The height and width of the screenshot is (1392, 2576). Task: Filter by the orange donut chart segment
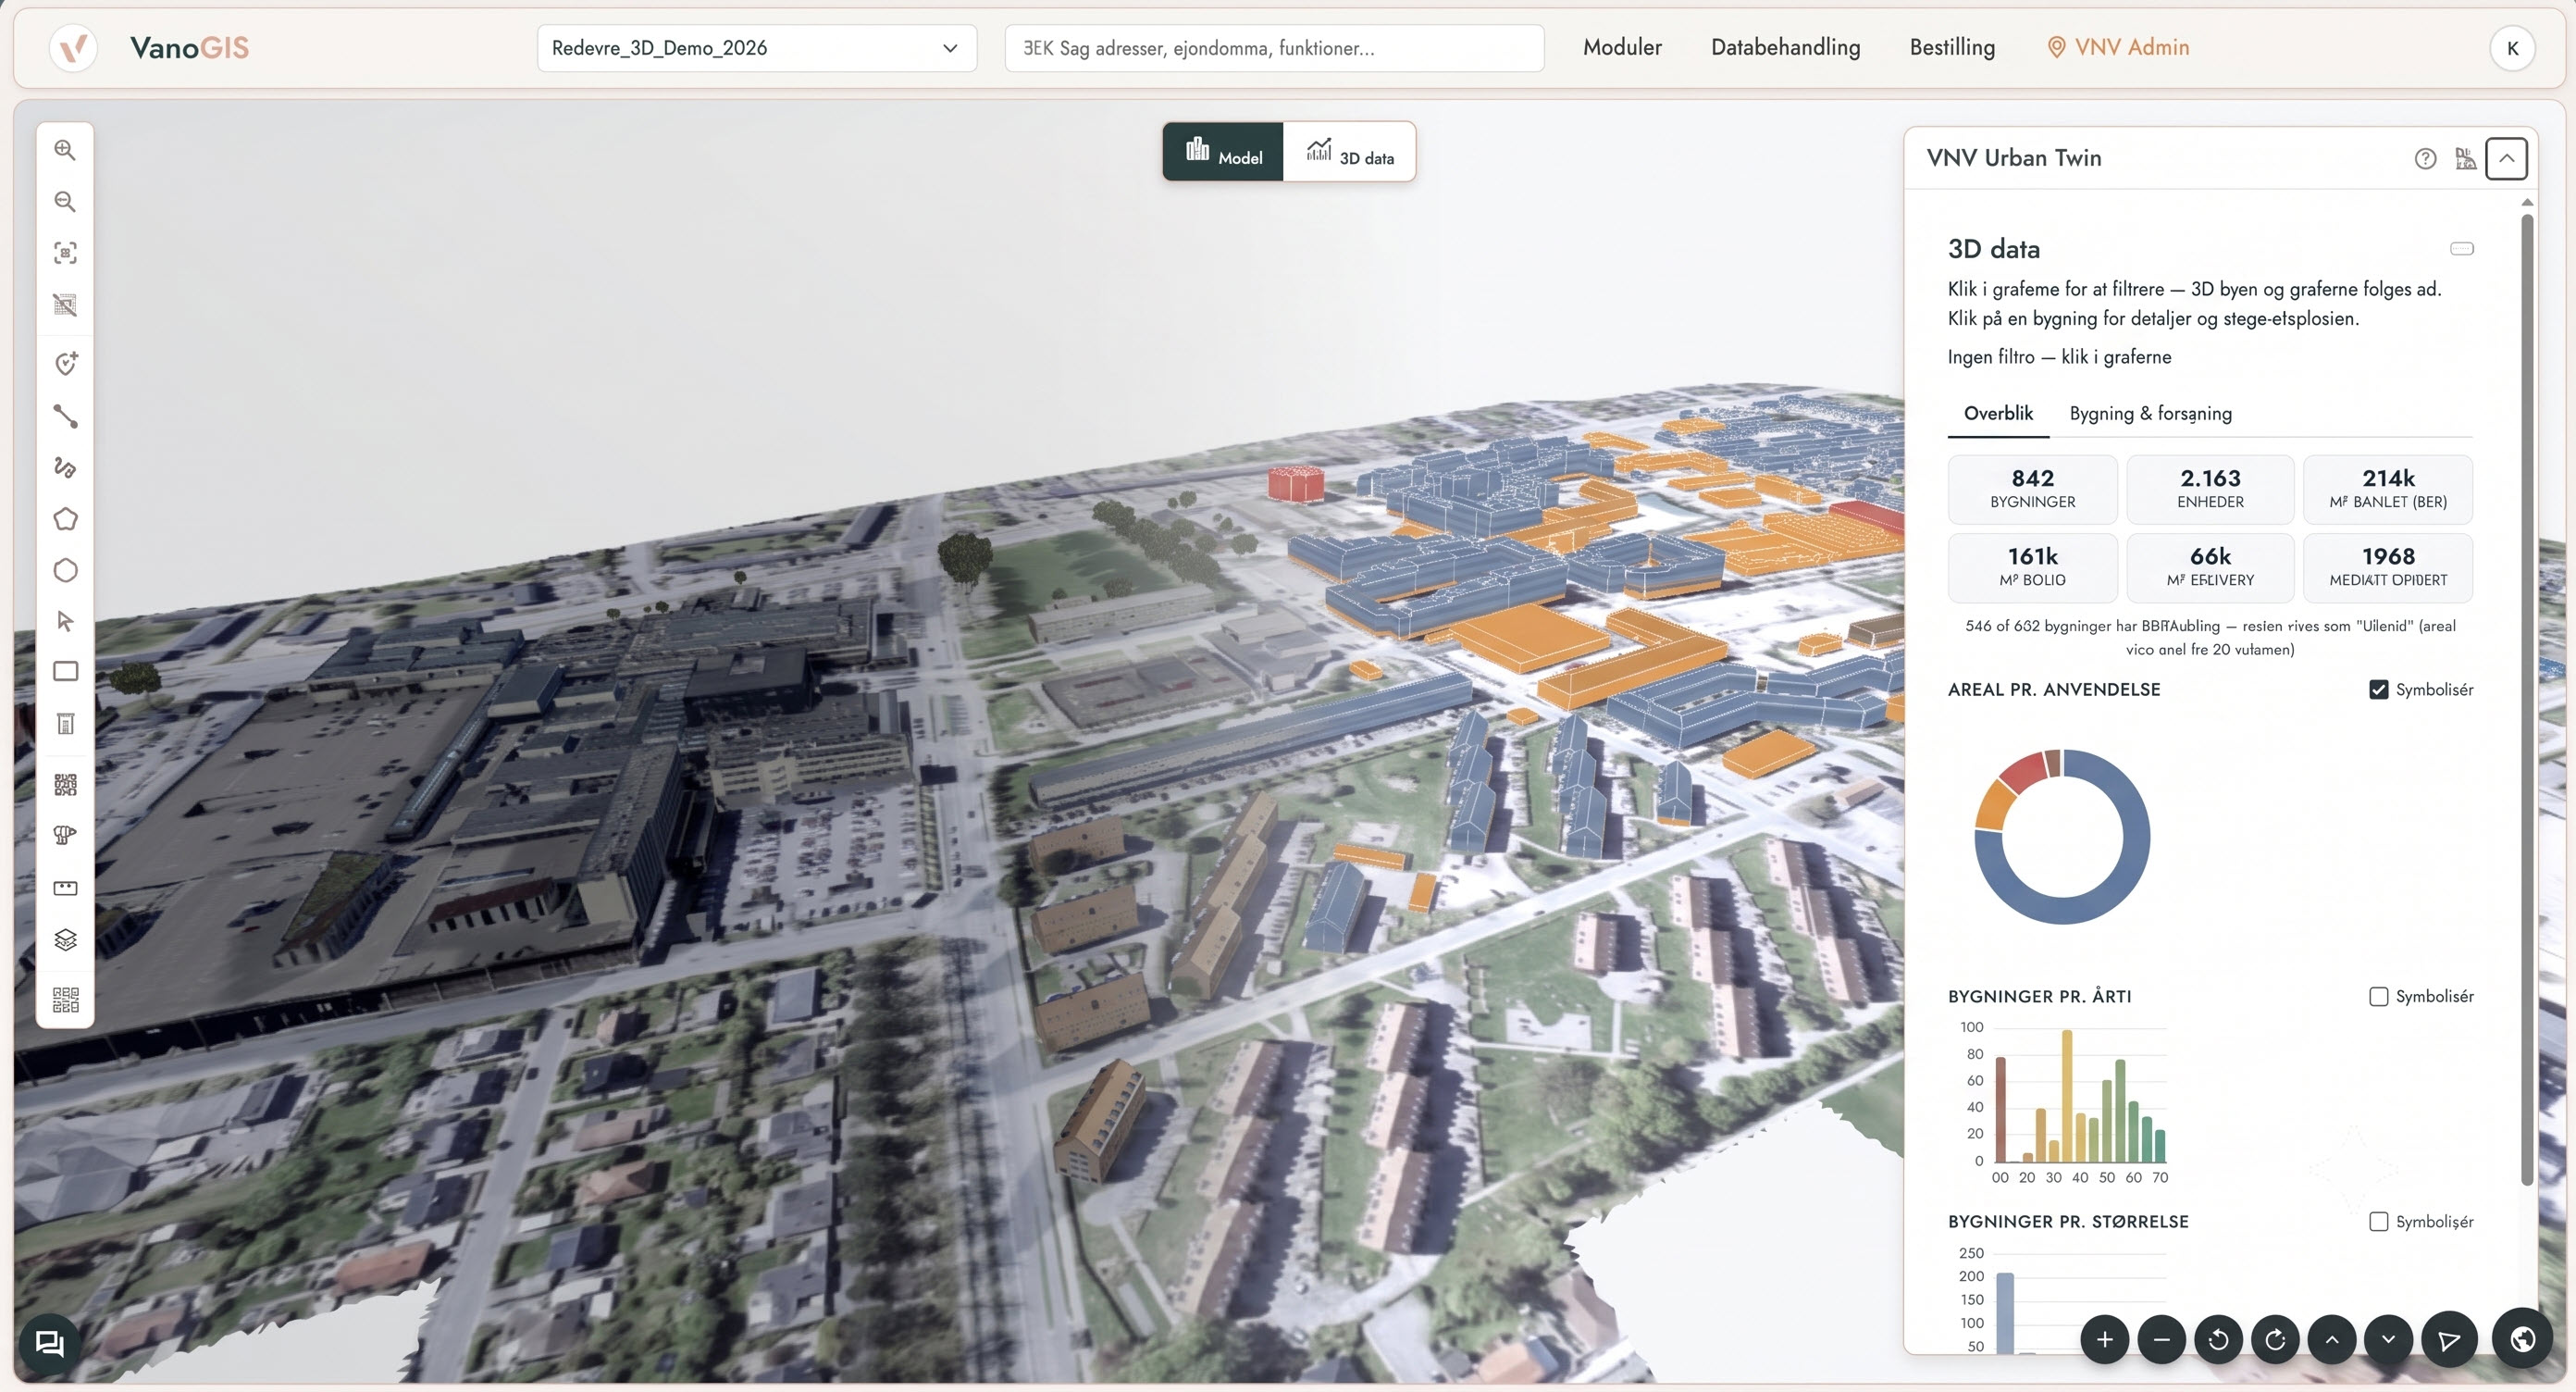[x=1995, y=805]
